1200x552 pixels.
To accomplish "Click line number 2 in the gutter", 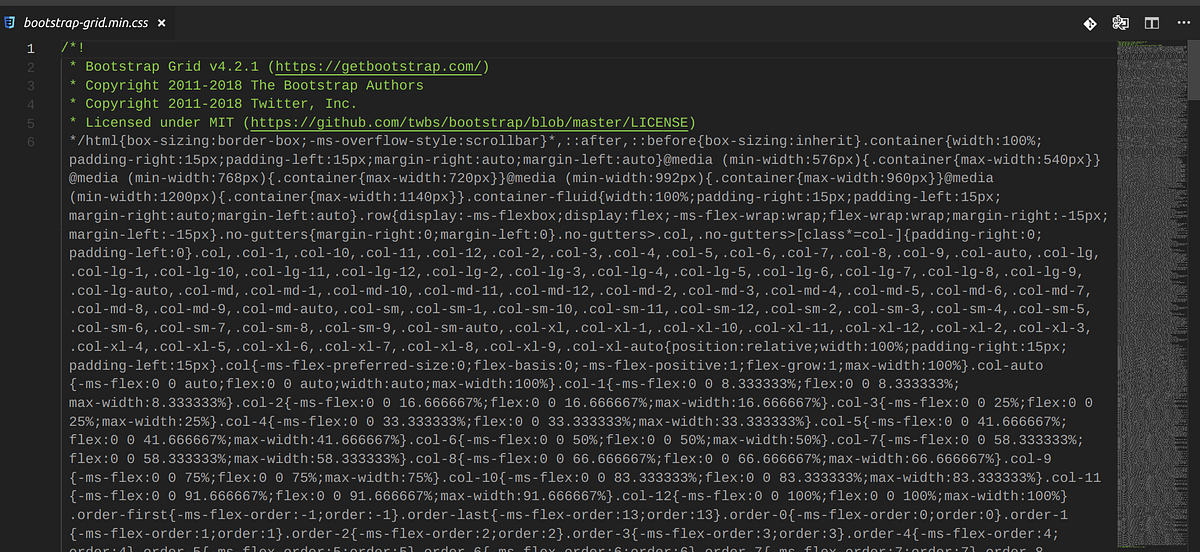I will point(30,67).
